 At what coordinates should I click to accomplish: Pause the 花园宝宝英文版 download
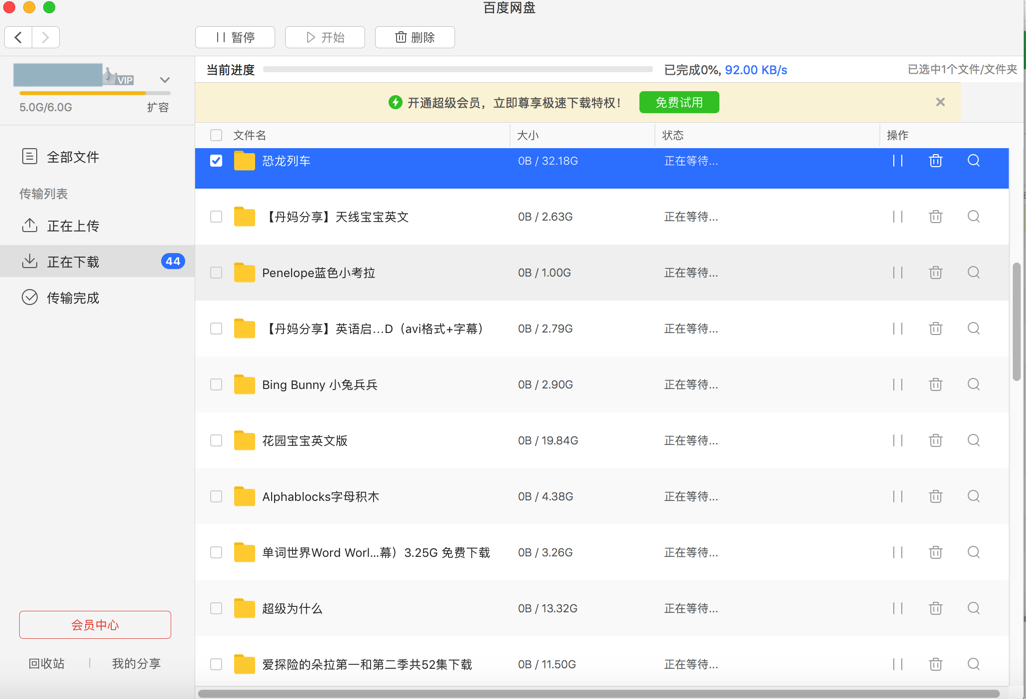coord(898,440)
